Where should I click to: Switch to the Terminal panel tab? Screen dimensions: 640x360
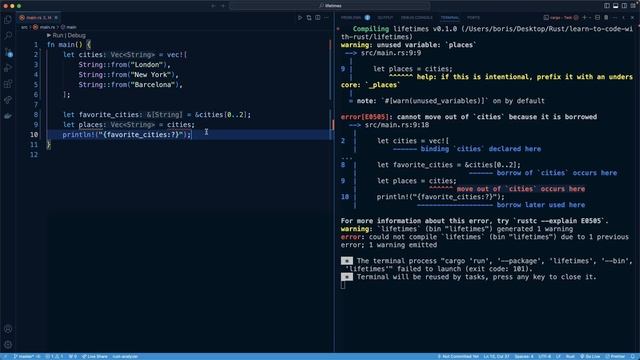(449, 18)
